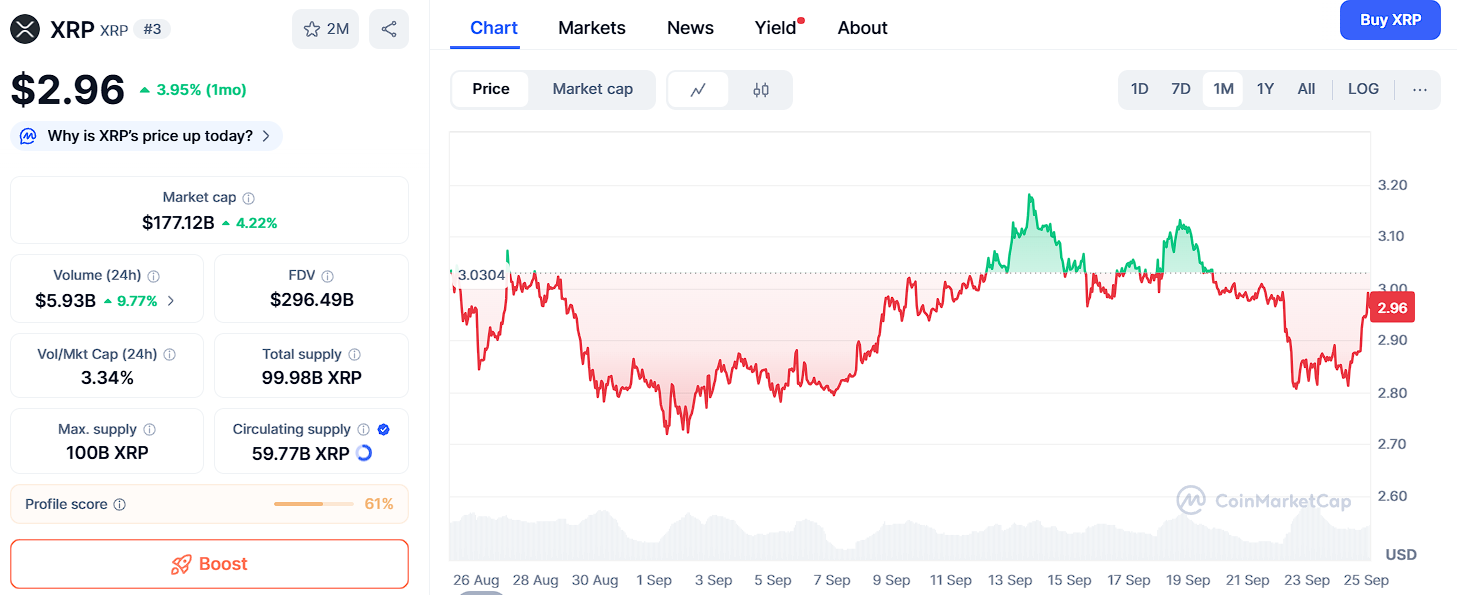Click the $2.96 current price heading

click(68, 90)
